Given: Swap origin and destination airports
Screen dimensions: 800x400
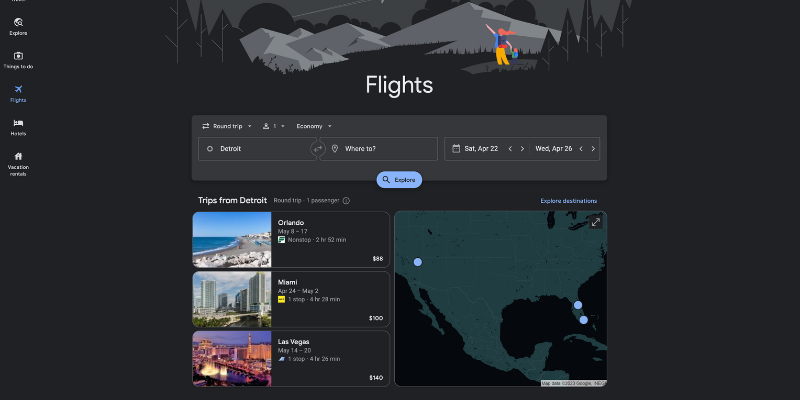Looking at the screenshot, I should 318,149.
